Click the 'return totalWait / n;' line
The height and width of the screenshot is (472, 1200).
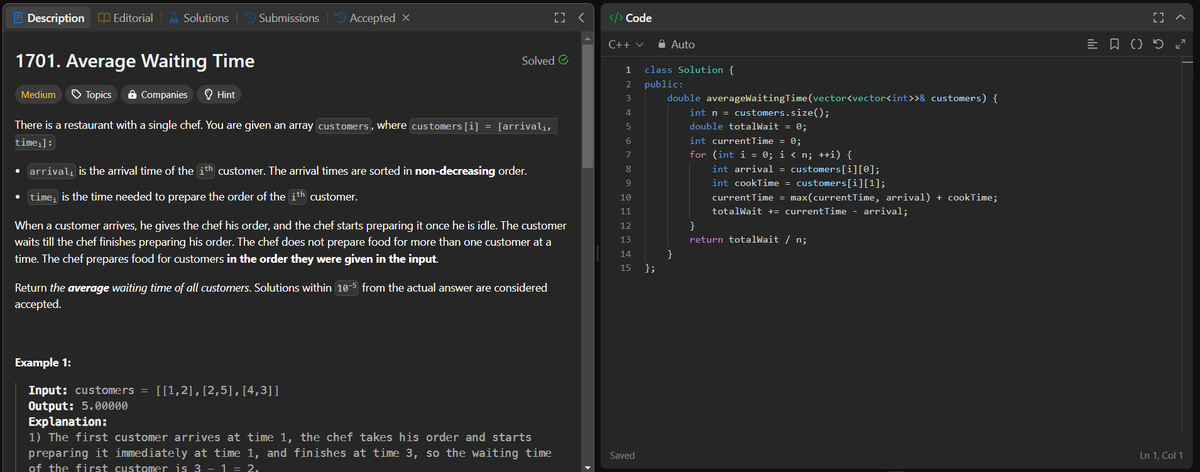click(x=748, y=239)
